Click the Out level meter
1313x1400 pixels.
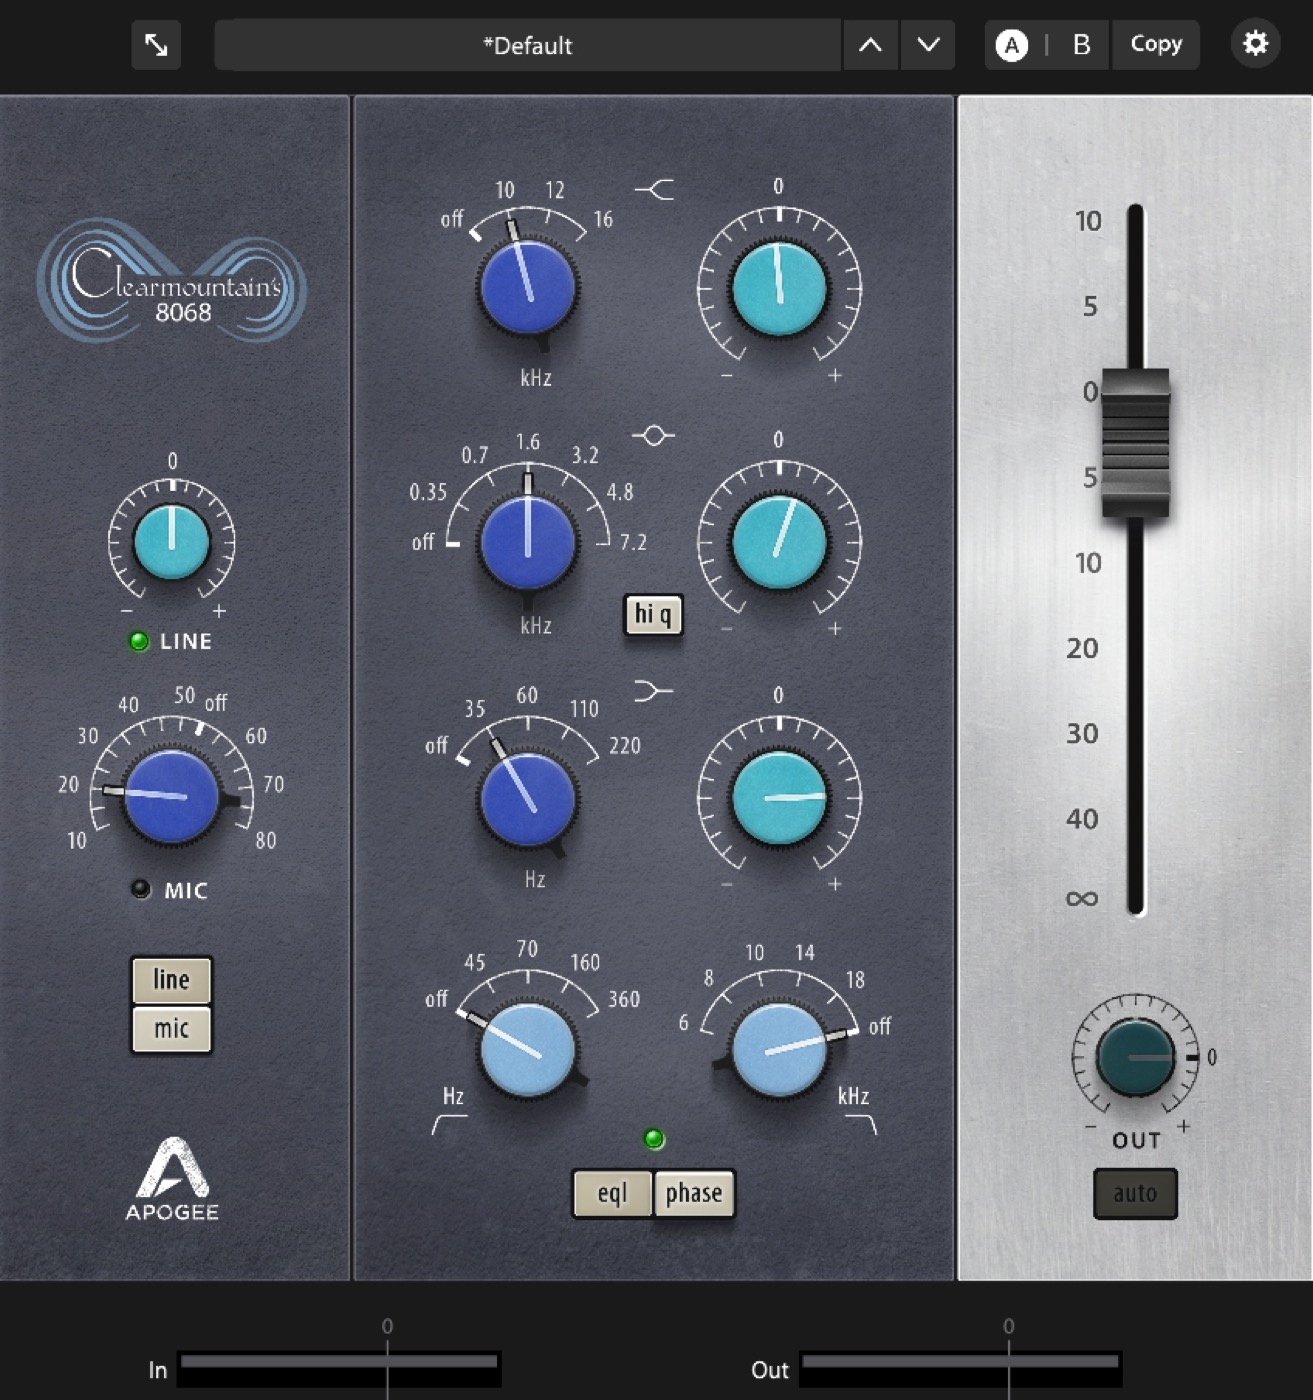click(960, 1369)
